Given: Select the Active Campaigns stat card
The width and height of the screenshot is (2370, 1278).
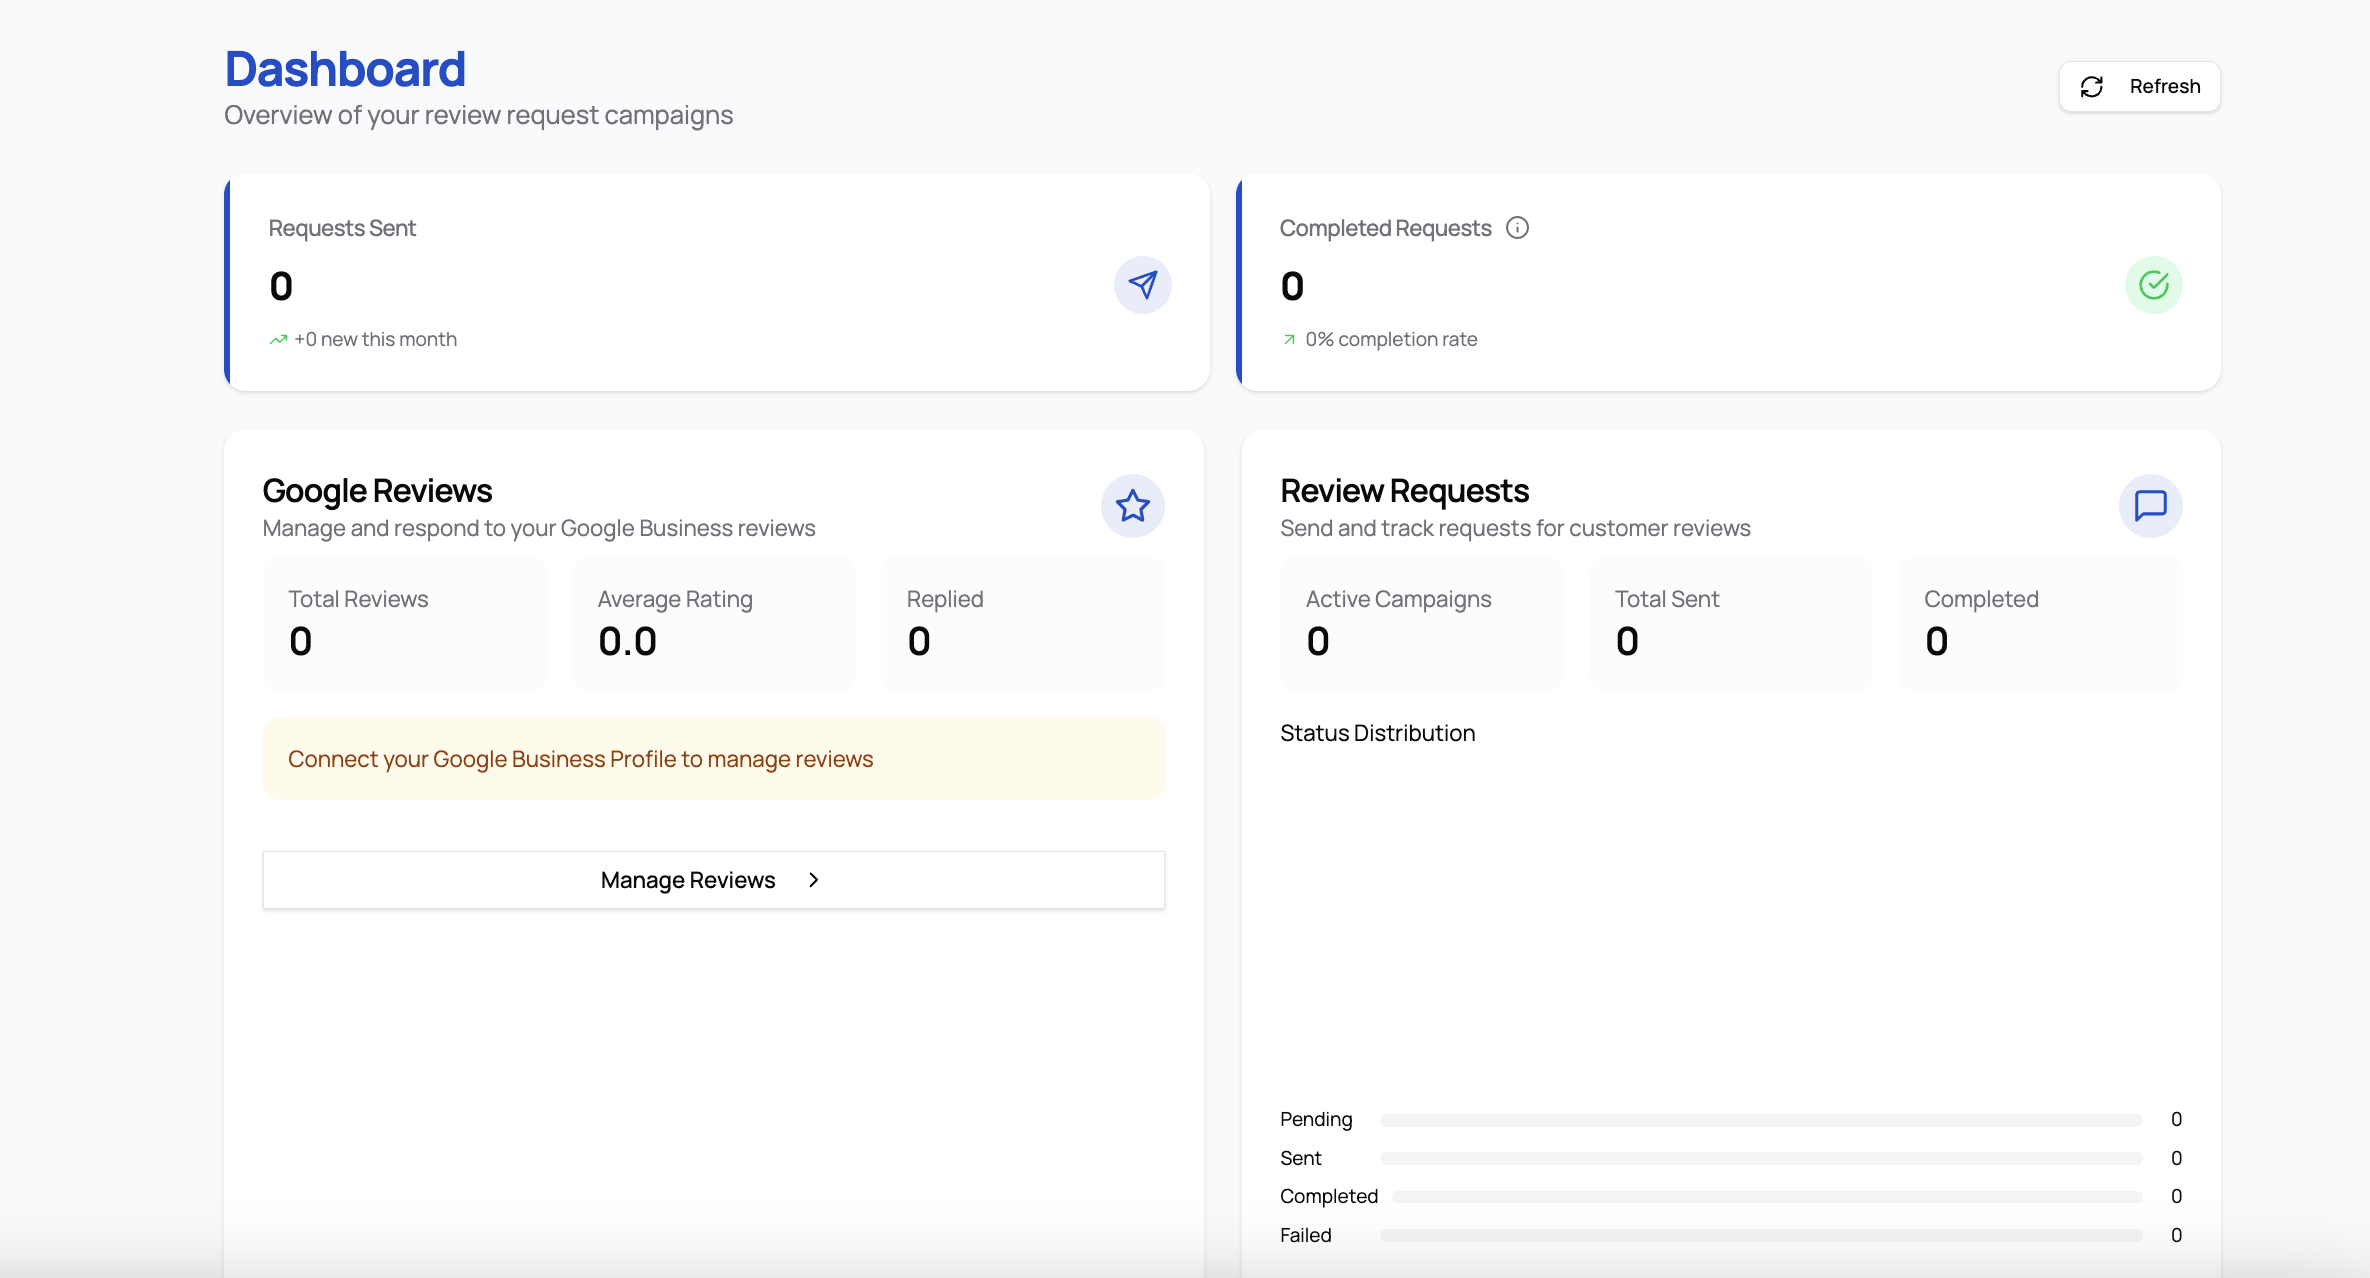Looking at the screenshot, I should (1421, 624).
